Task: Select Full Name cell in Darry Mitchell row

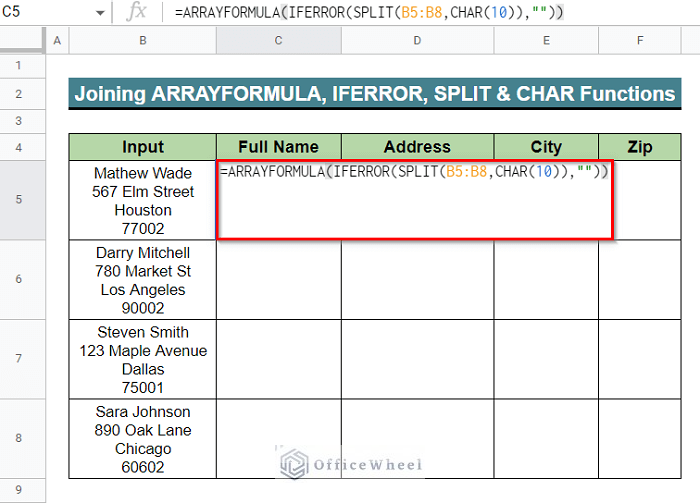Action: click(279, 280)
